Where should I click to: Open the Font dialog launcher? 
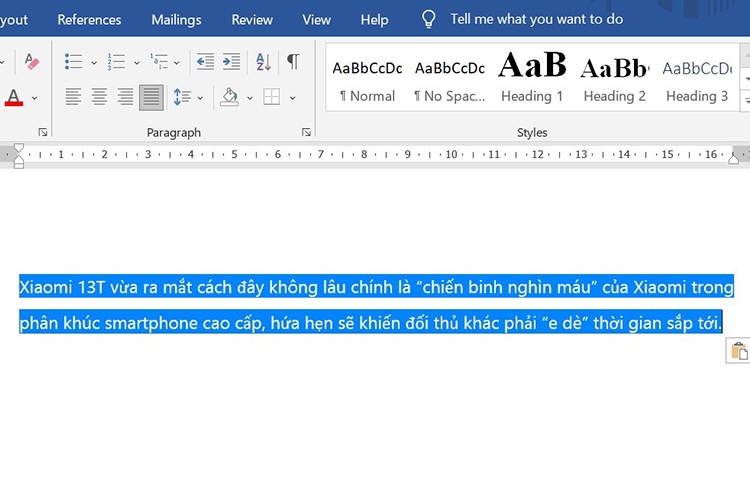43,132
